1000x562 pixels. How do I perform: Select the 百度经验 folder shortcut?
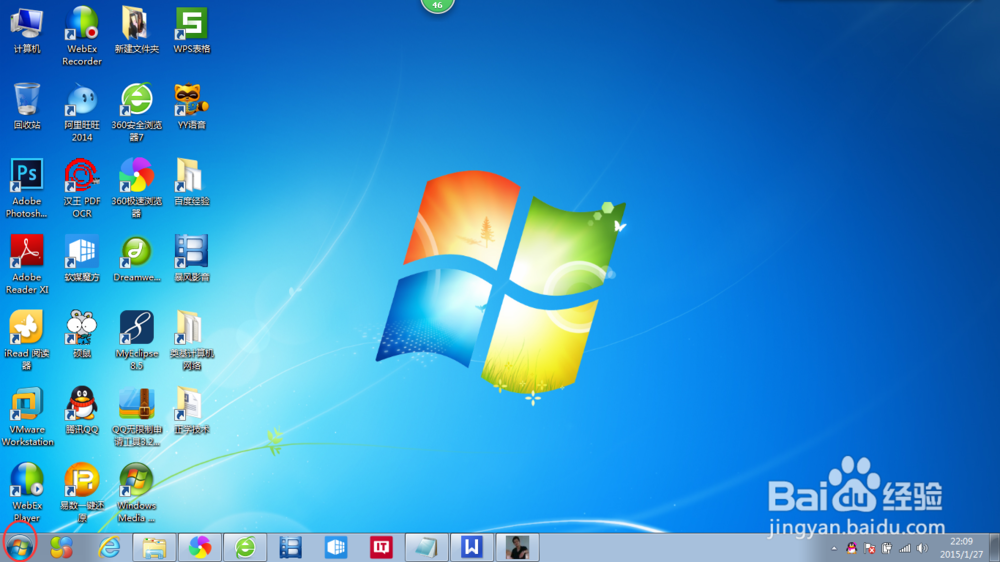191,182
